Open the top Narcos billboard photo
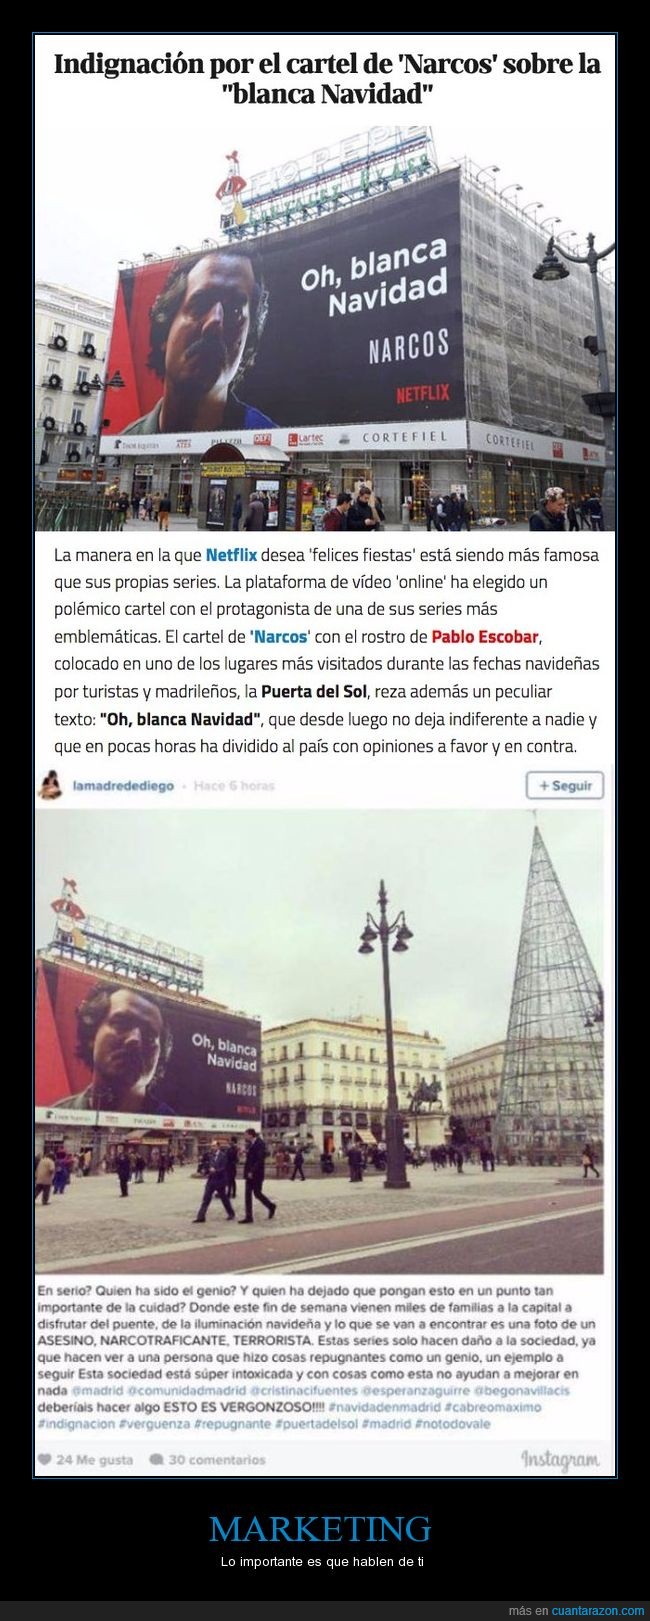The height and width of the screenshot is (1621, 650). [325, 329]
